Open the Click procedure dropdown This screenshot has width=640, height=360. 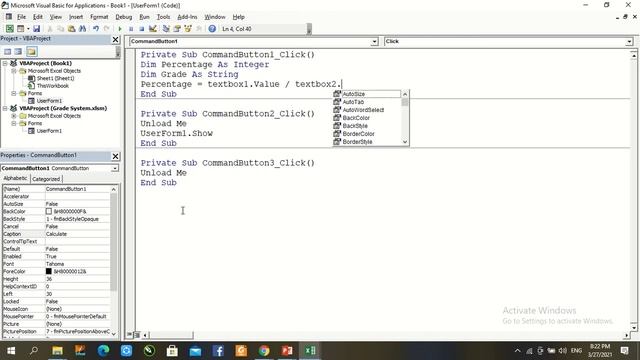pyautogui.click(x=629, y=42)
